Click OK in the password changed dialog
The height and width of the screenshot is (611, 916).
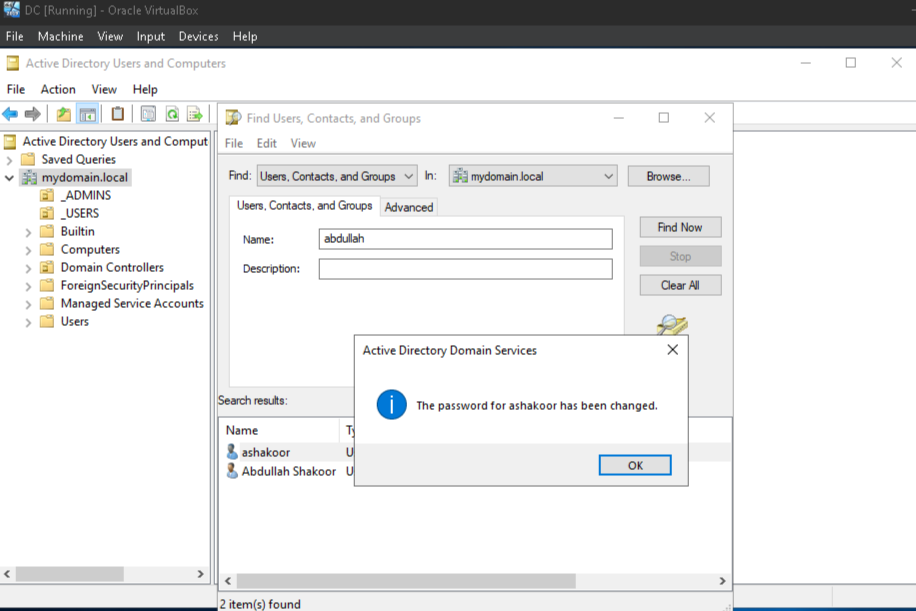coord(635,465)
